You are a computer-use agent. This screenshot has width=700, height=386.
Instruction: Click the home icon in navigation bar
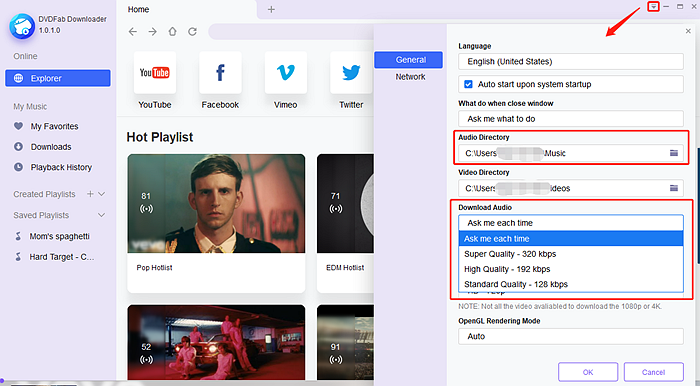coord(172,31)
